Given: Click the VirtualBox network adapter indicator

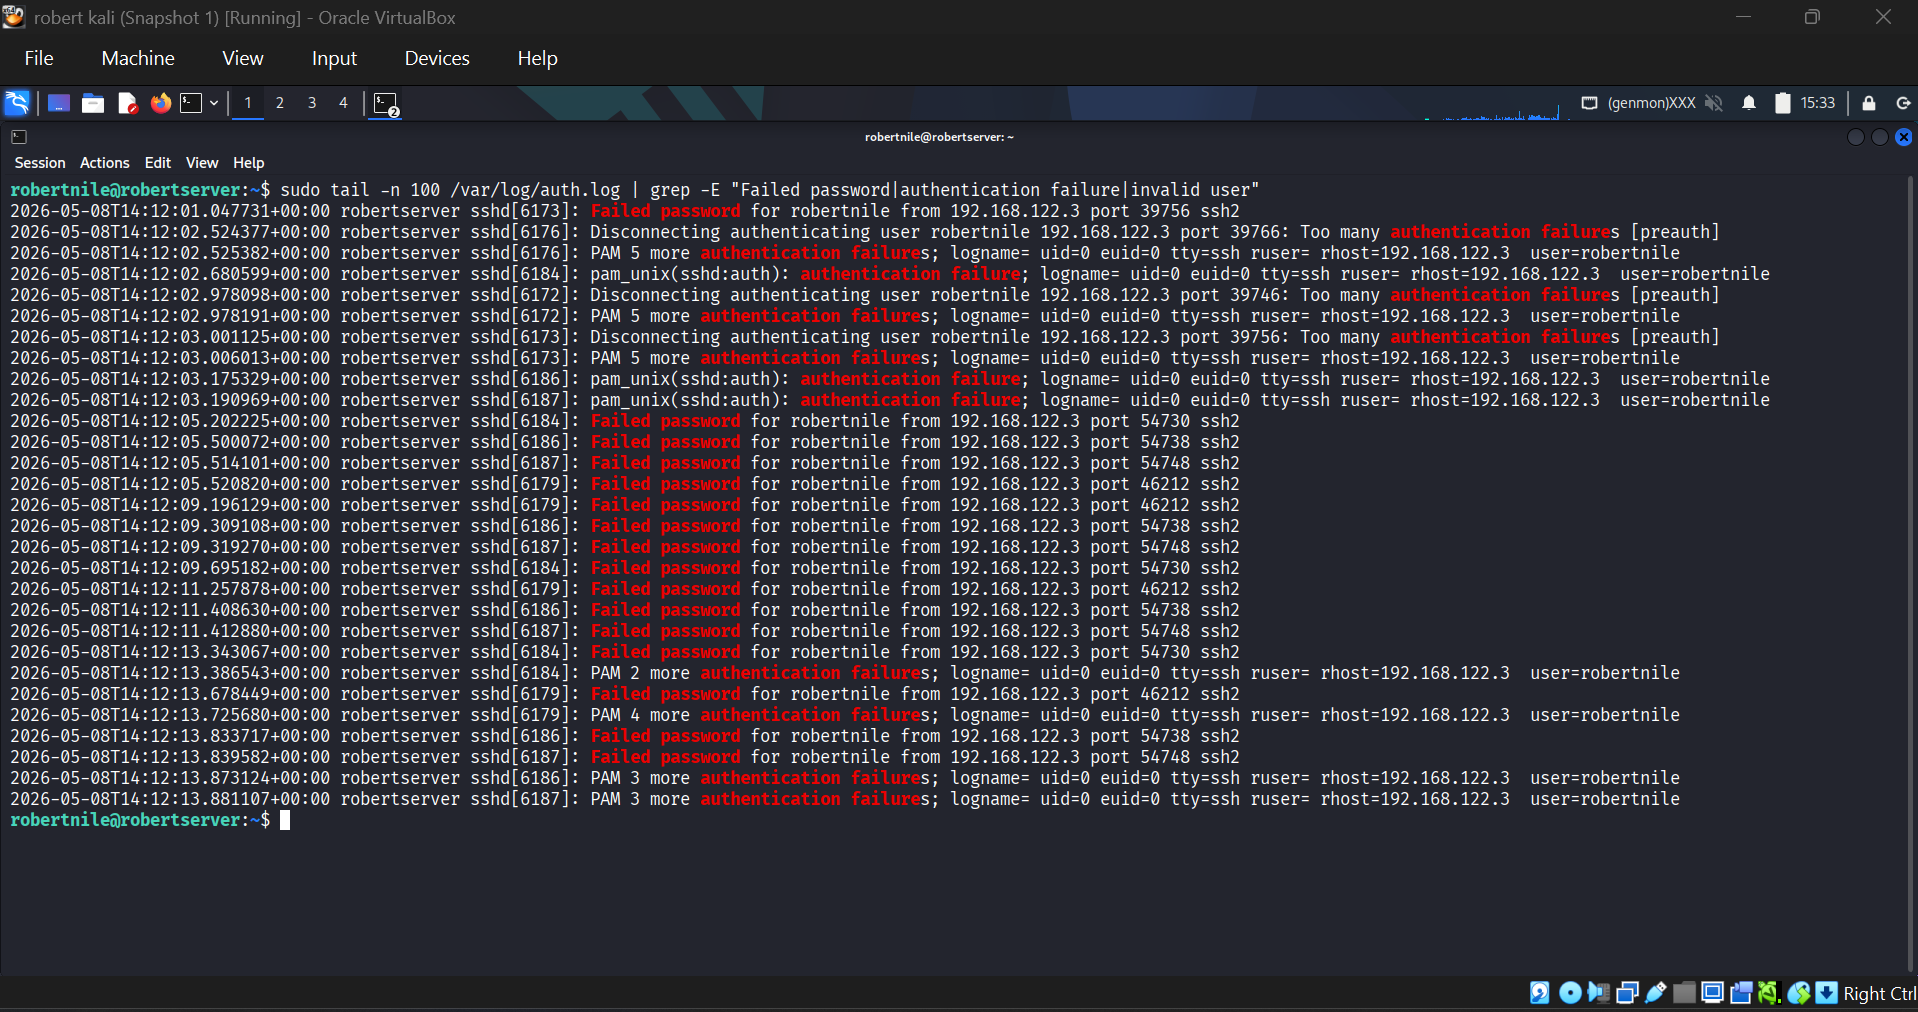Looking at the screenshot, I should coord(1627,992).
